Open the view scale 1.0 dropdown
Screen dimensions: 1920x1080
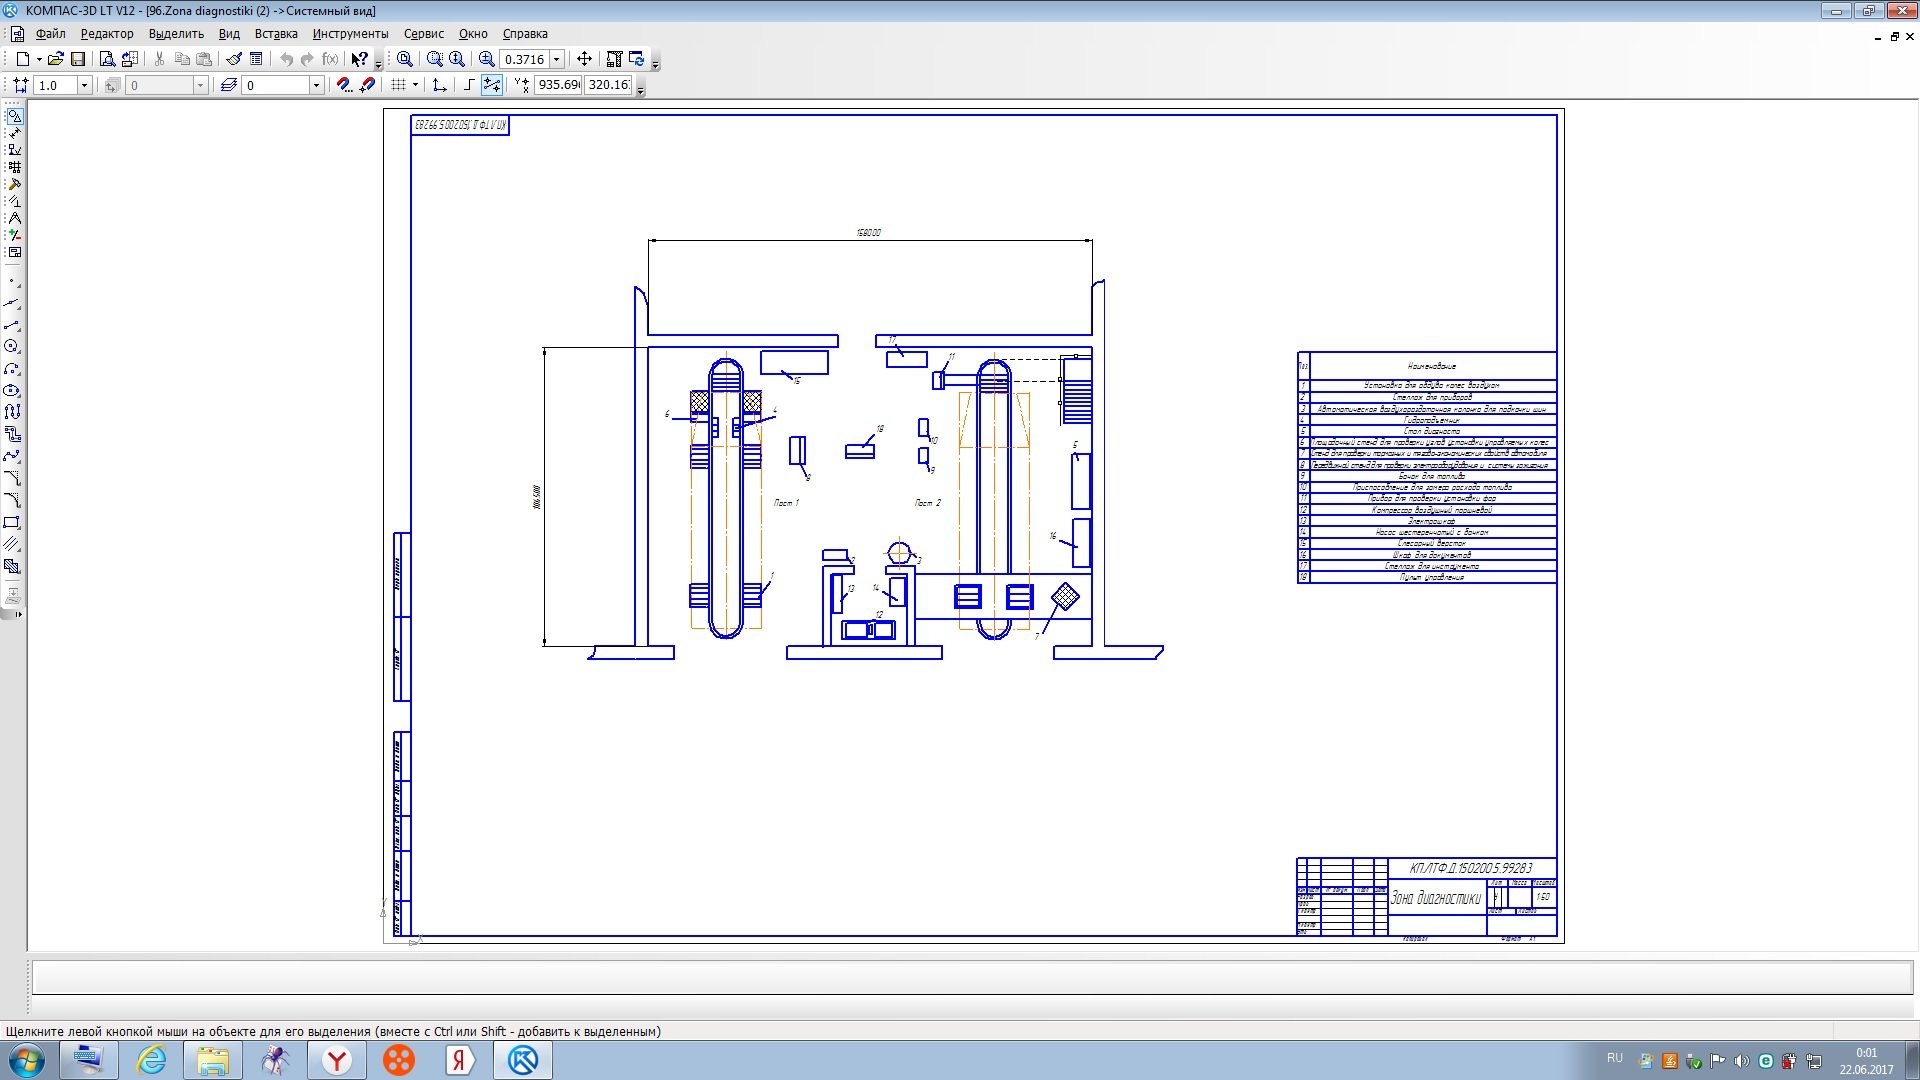click(84, 85)
